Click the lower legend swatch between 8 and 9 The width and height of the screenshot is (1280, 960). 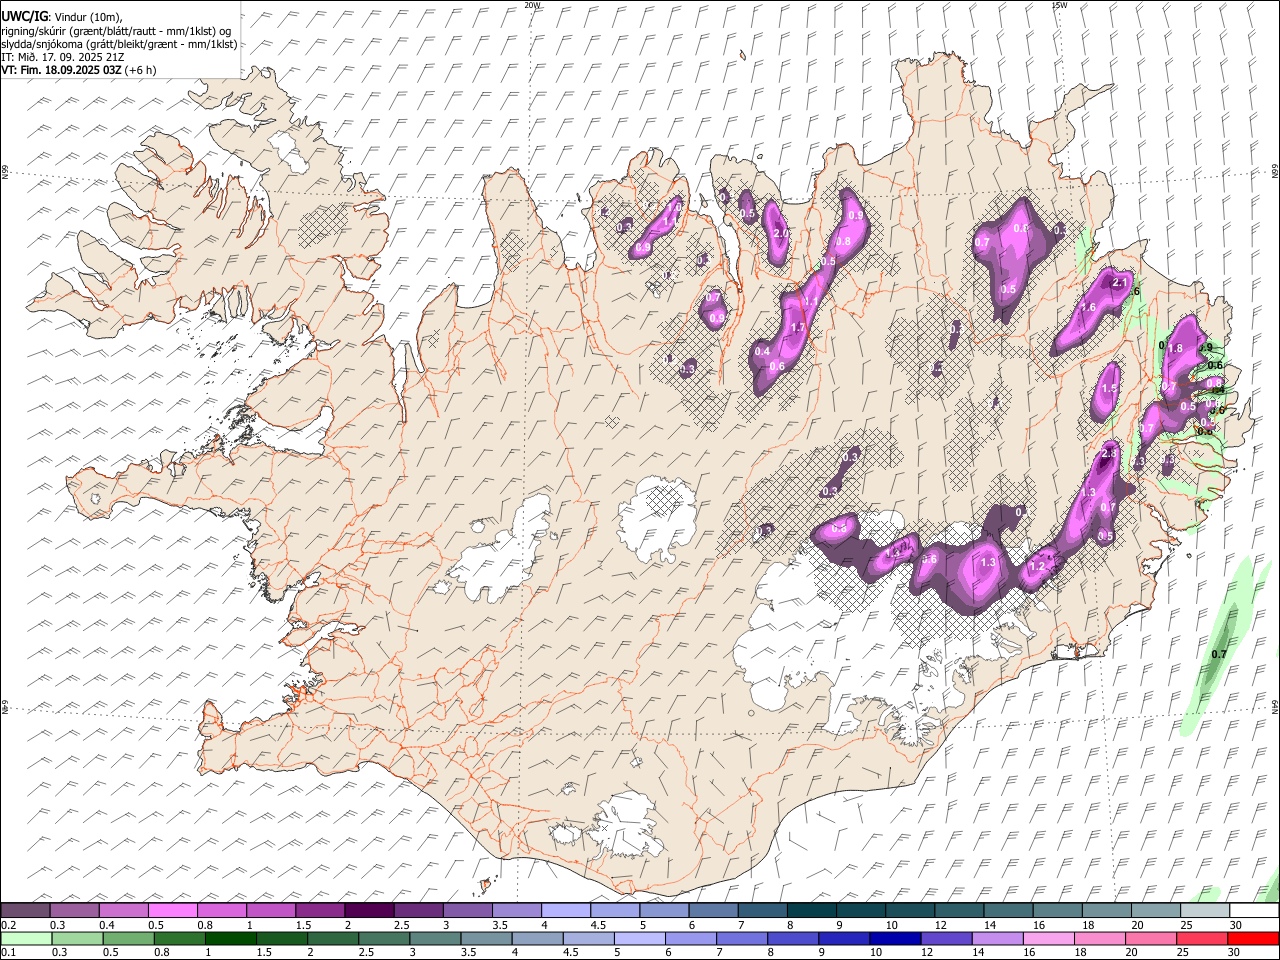792,938
